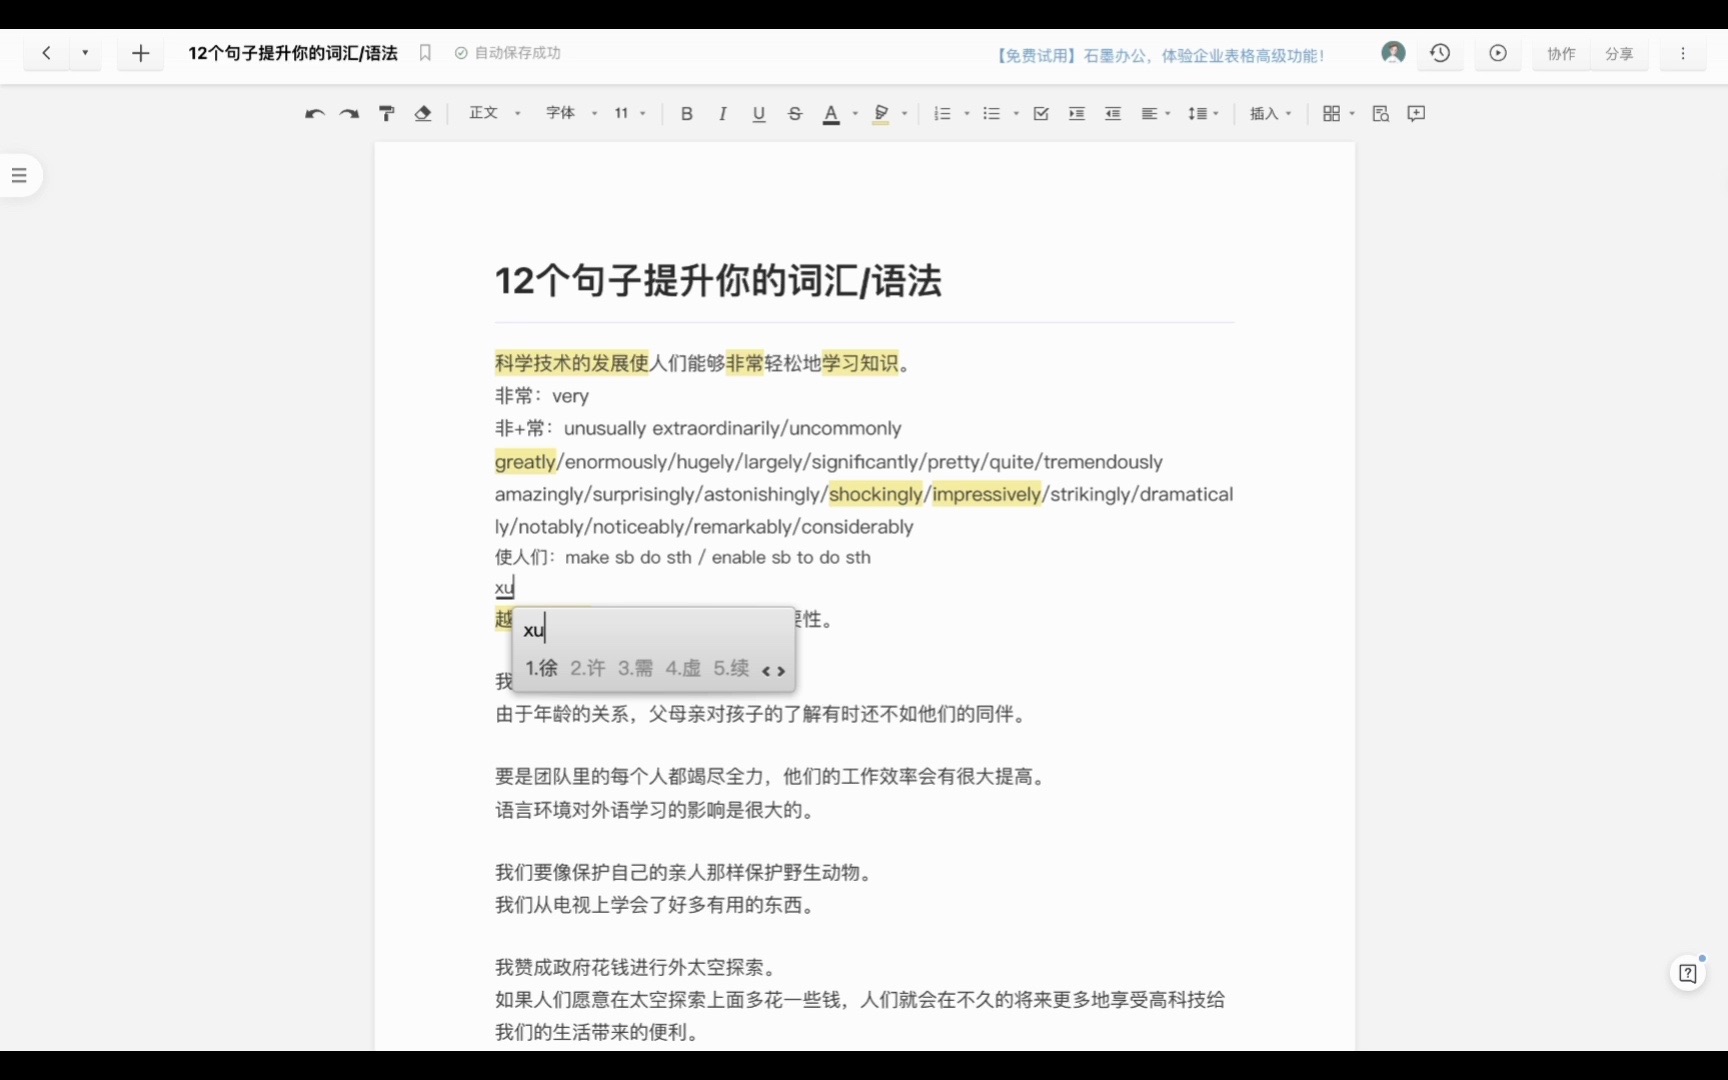Start presentation mode
The image size is (1728, 1080).
[x=1498, y=53]
